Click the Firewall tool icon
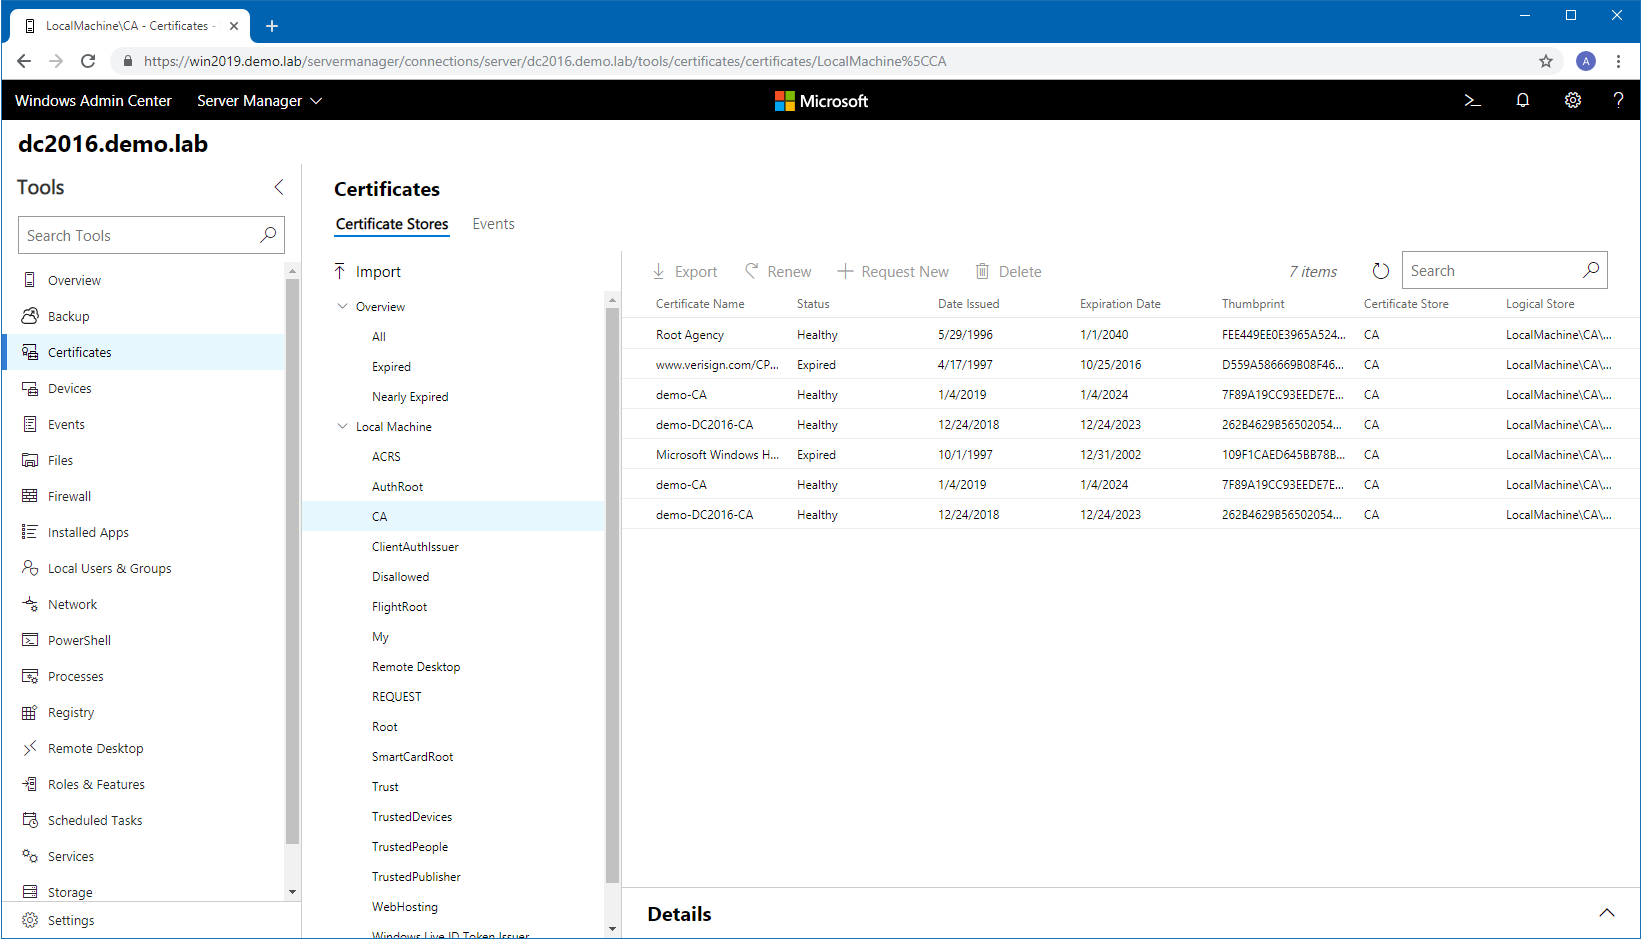Screen dimensions: 1643x941 pyautogui.click(x=30, y=496)
